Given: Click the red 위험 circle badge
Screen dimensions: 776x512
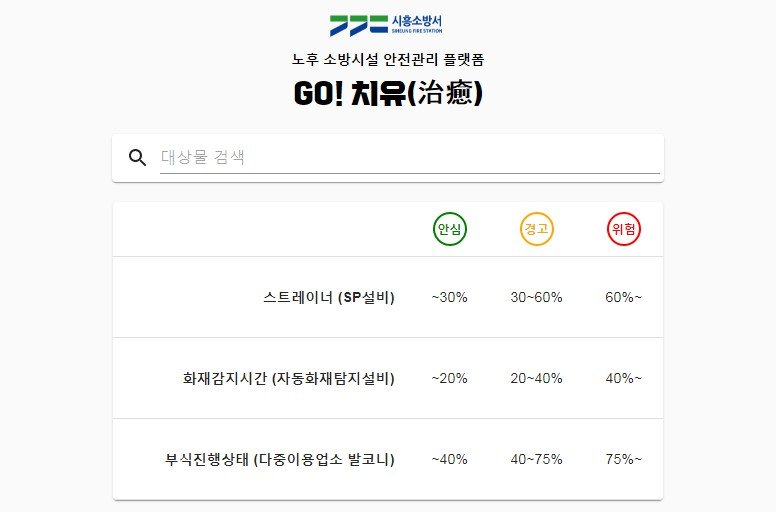Looking at the screenshot, I should (624, 229).
